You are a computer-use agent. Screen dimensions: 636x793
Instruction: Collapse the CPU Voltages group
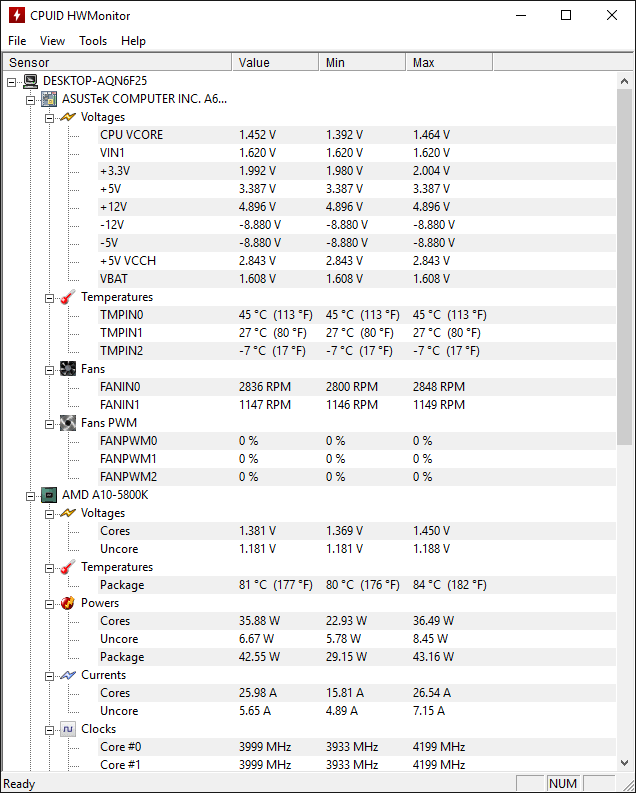(49, 514)
